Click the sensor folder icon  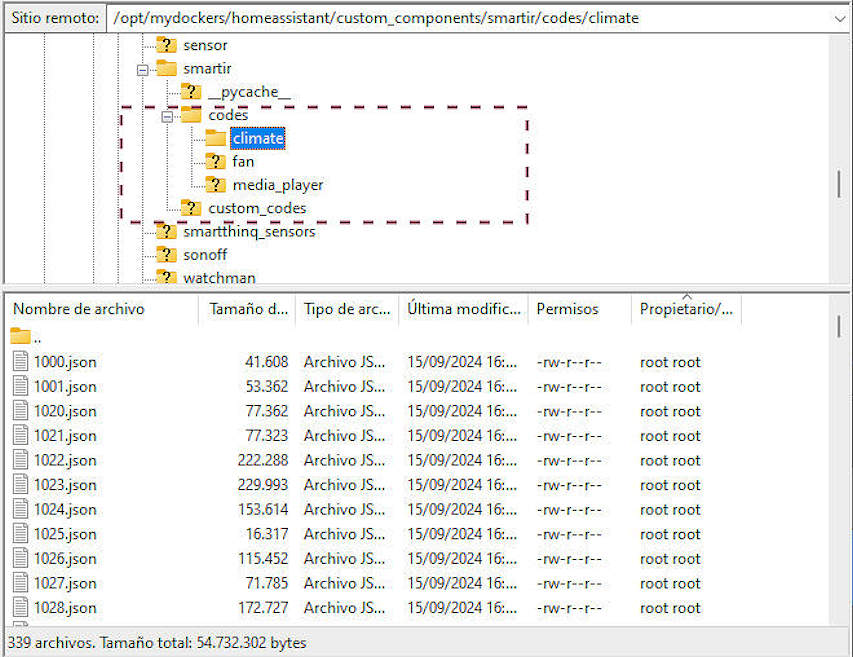(166, 45)
